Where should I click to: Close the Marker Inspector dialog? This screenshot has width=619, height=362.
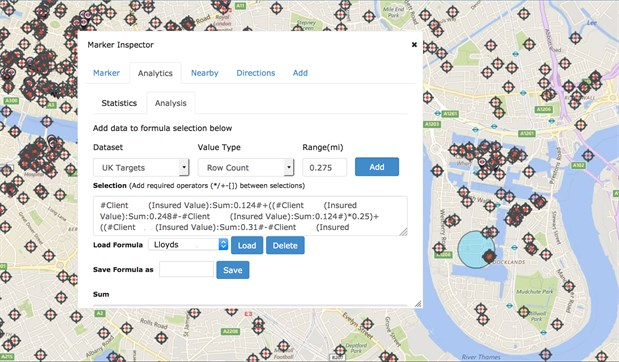click(x=414, y=45)
